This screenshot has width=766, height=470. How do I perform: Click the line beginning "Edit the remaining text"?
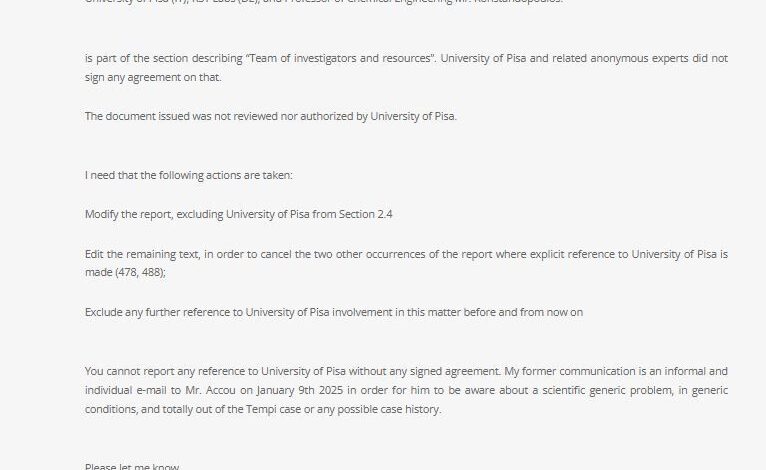[x=406, y=254]
